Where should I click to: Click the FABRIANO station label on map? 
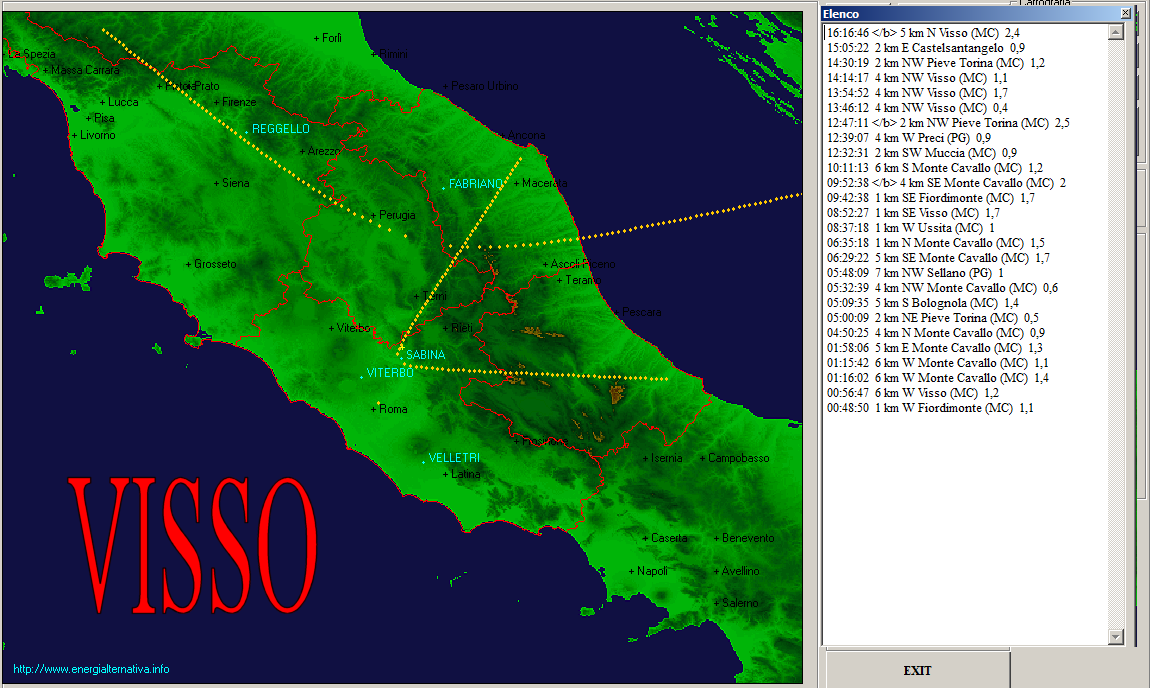(x=476, y=183)
